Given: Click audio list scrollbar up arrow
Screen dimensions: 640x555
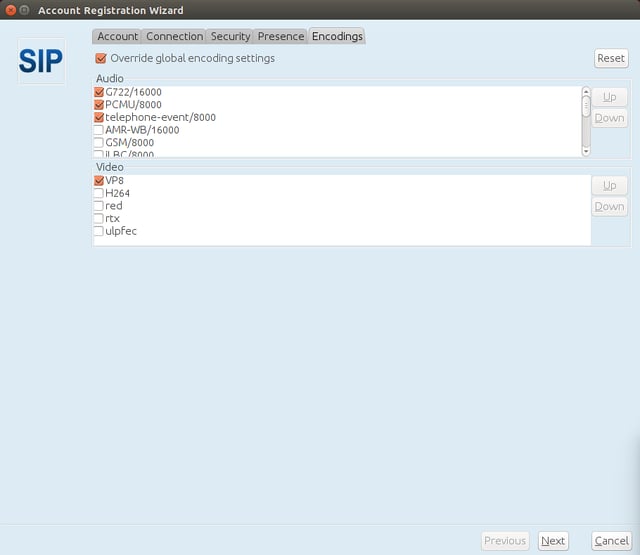Looking at the screenshot, I should (586, 91).
